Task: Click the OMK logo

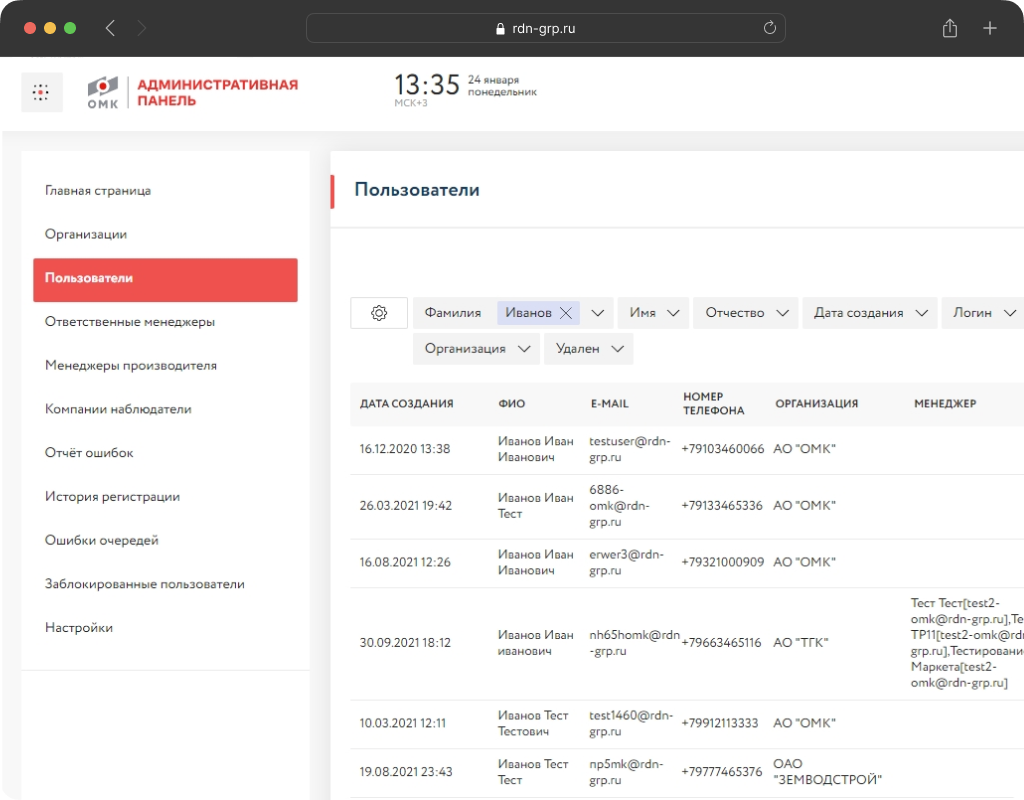Action: coord(103,92)
